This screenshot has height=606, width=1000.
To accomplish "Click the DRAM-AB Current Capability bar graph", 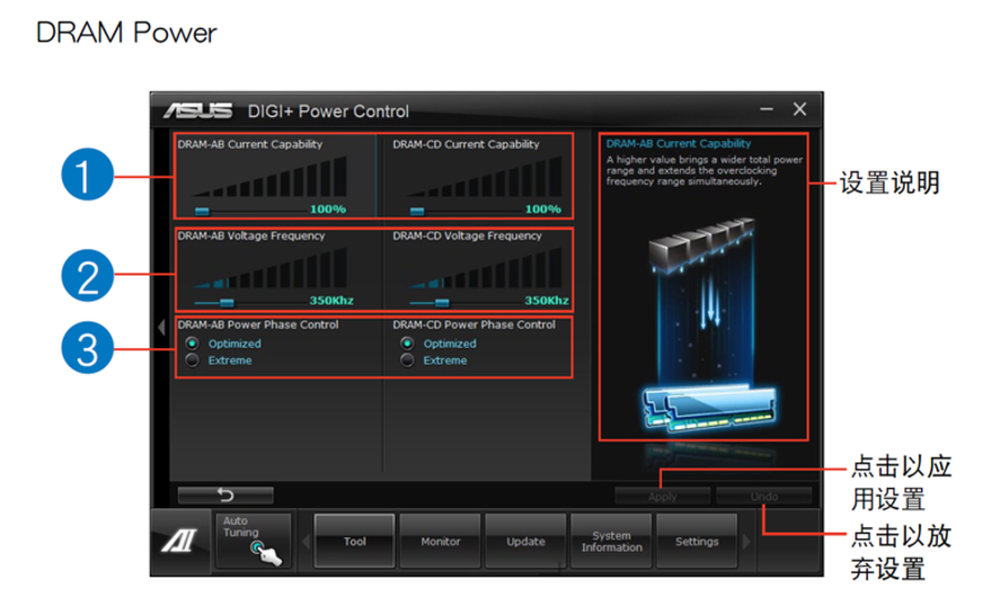I will click(269, 176).
